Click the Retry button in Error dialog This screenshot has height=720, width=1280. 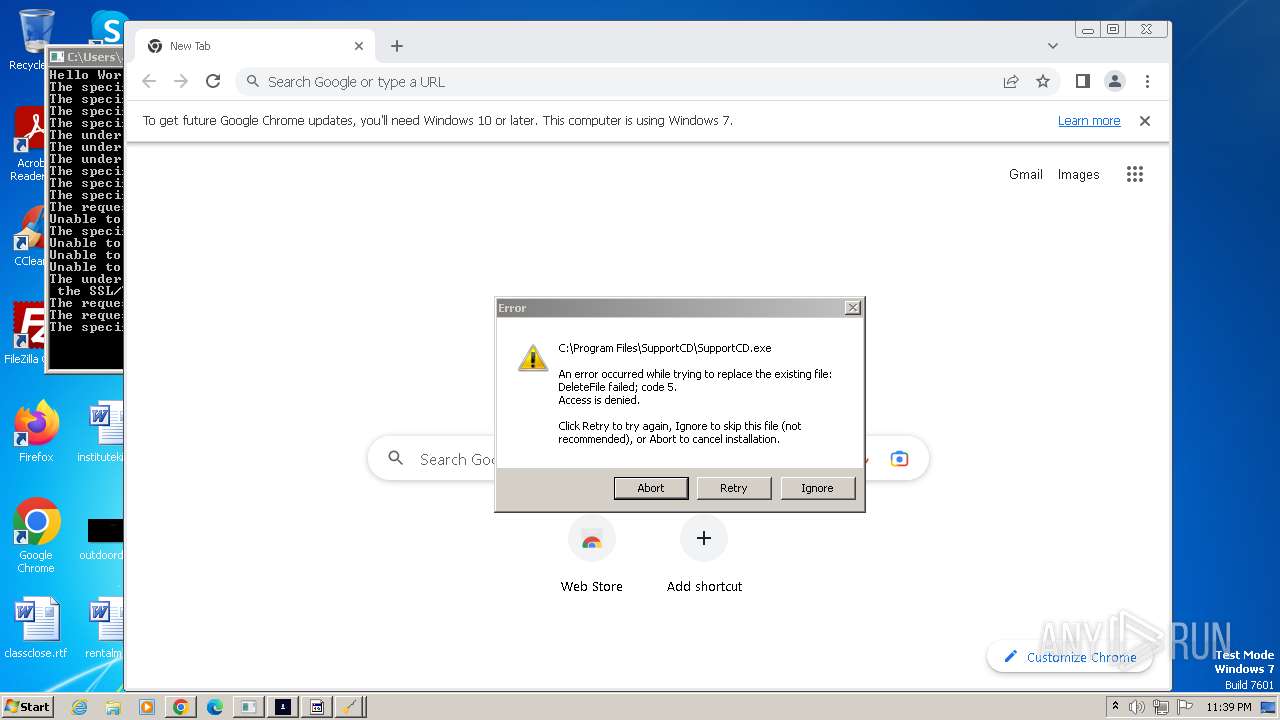pyautogui.click(x=734, y=488)
